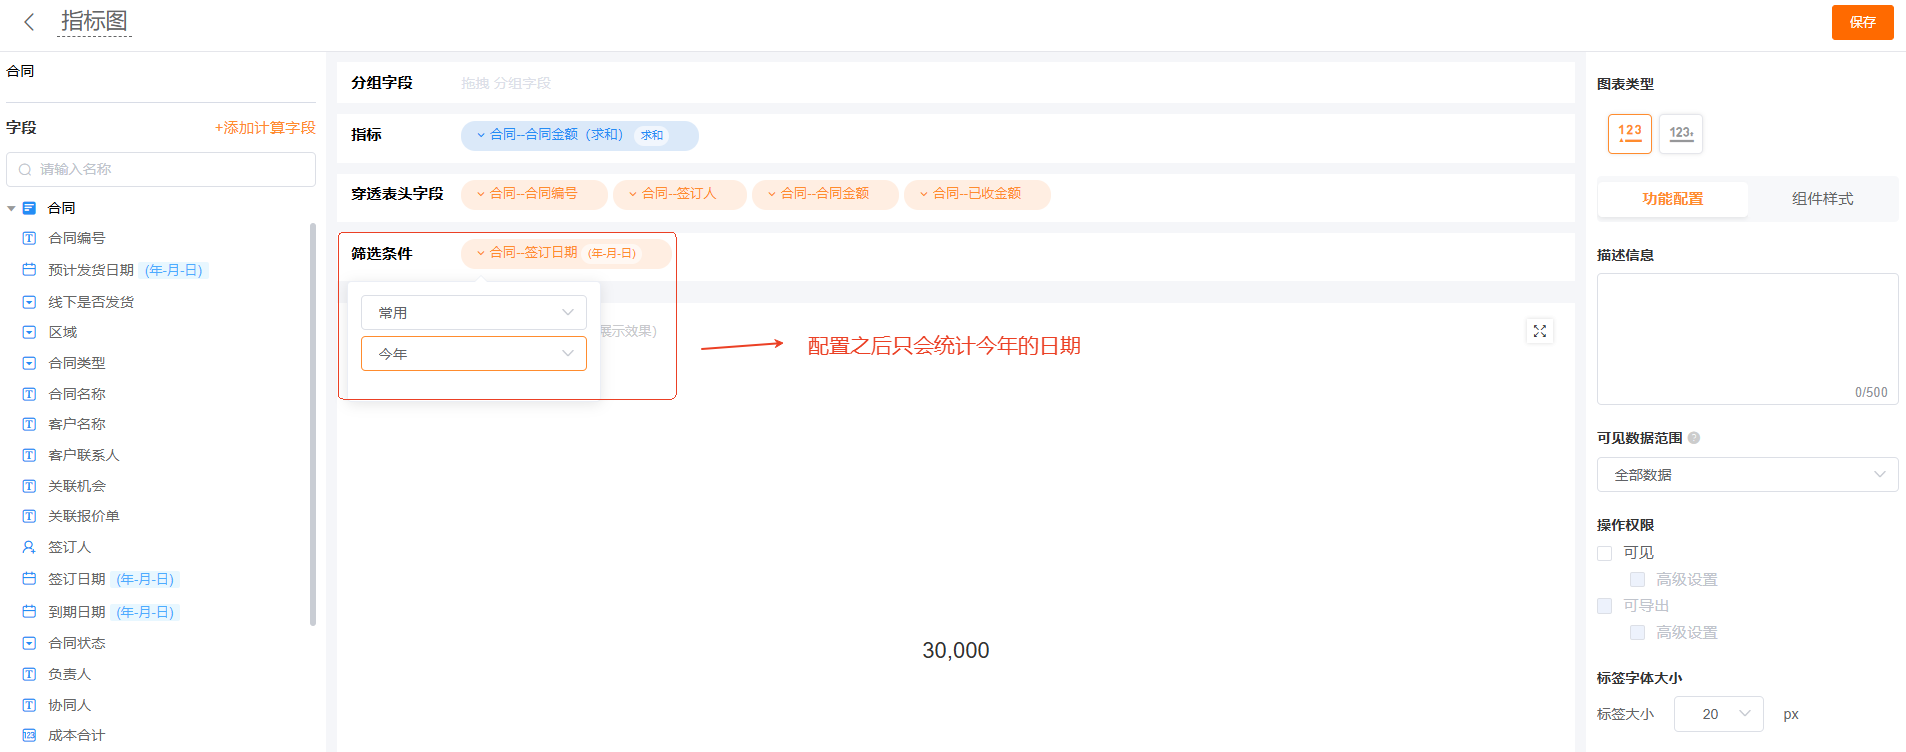Select the first 123 chart type icon
1906x752 pixels.
point(1629,133)
